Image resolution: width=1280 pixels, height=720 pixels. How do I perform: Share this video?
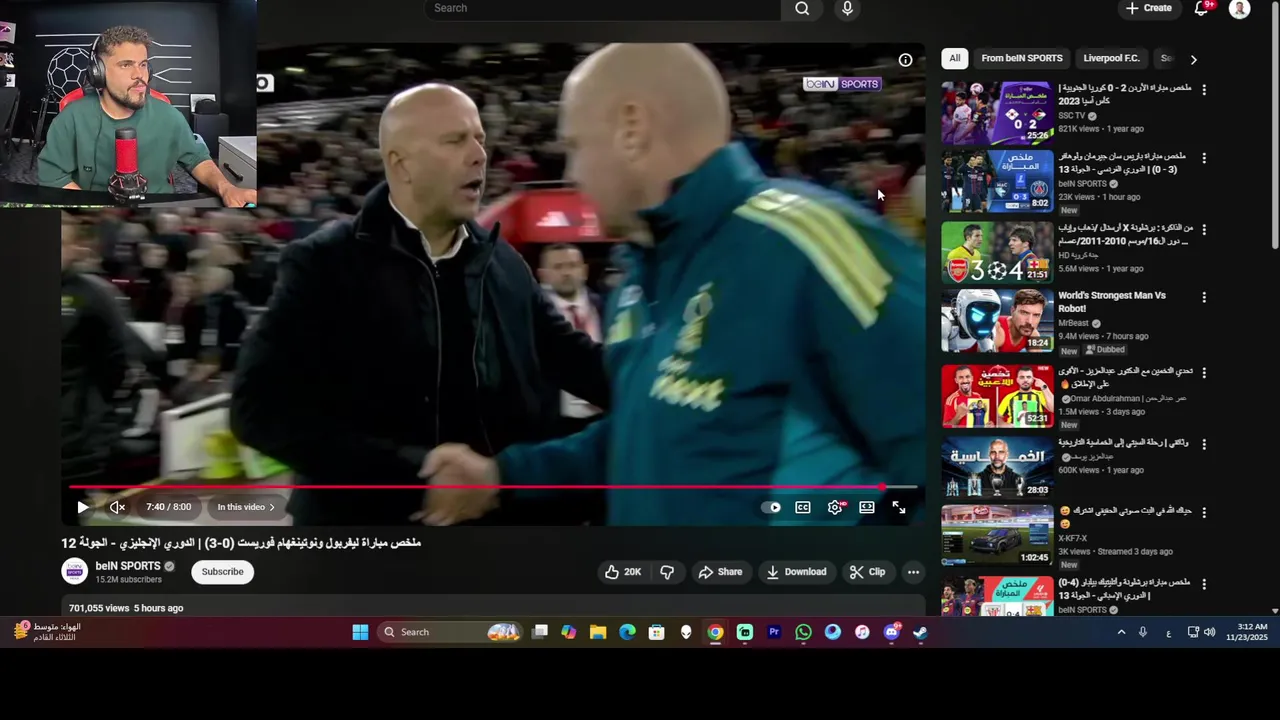pyautogui.click(x=720, y=572)
